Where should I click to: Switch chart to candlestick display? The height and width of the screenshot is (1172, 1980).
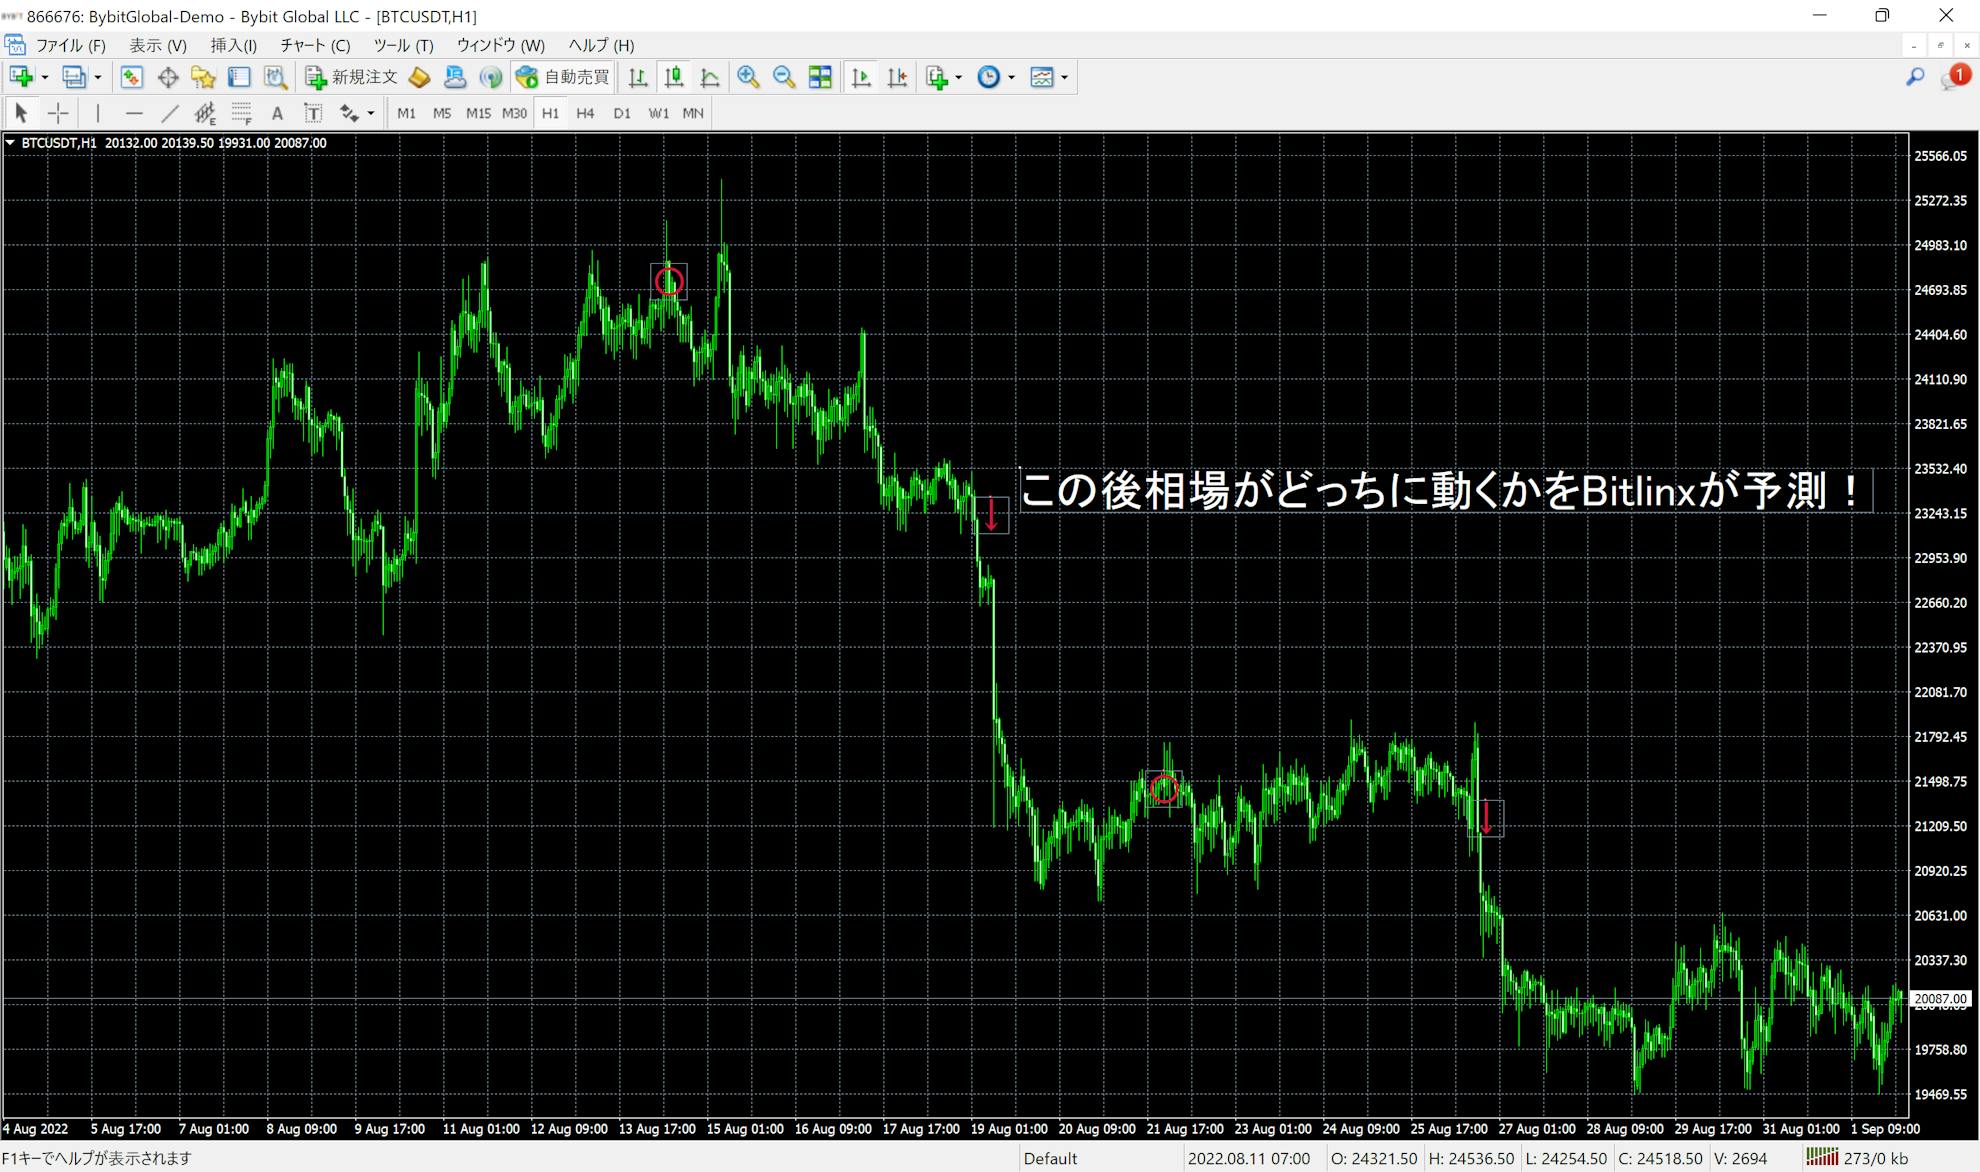click(x=674, y=77)
